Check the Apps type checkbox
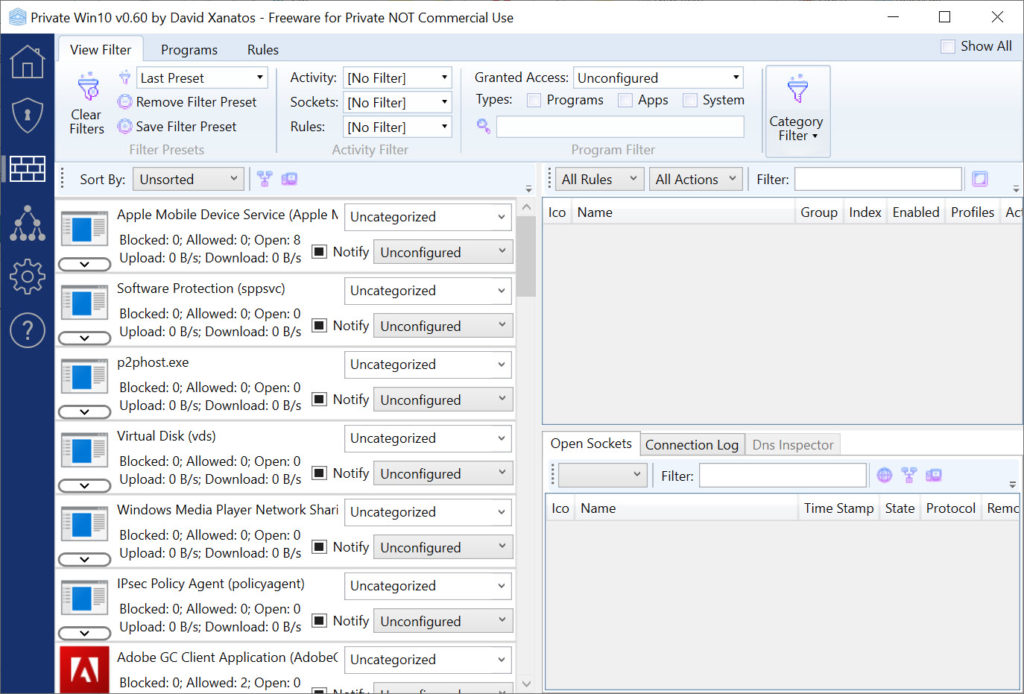 pos(625,100)
